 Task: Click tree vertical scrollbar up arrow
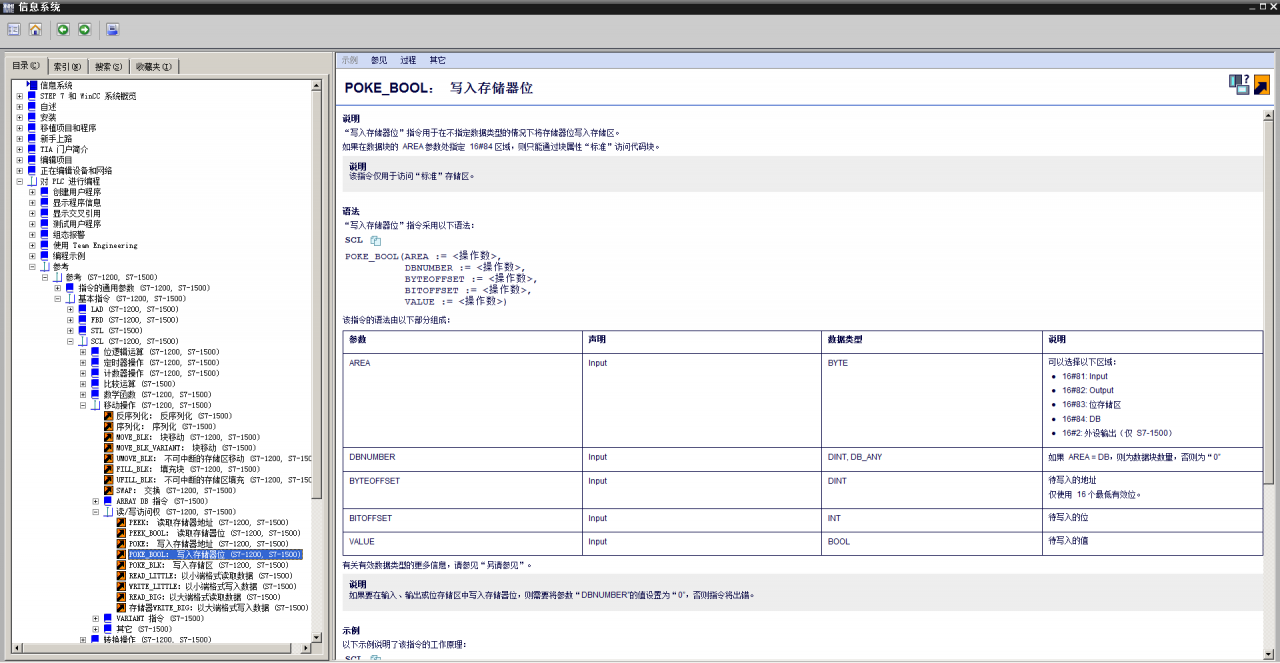point(317,84)
